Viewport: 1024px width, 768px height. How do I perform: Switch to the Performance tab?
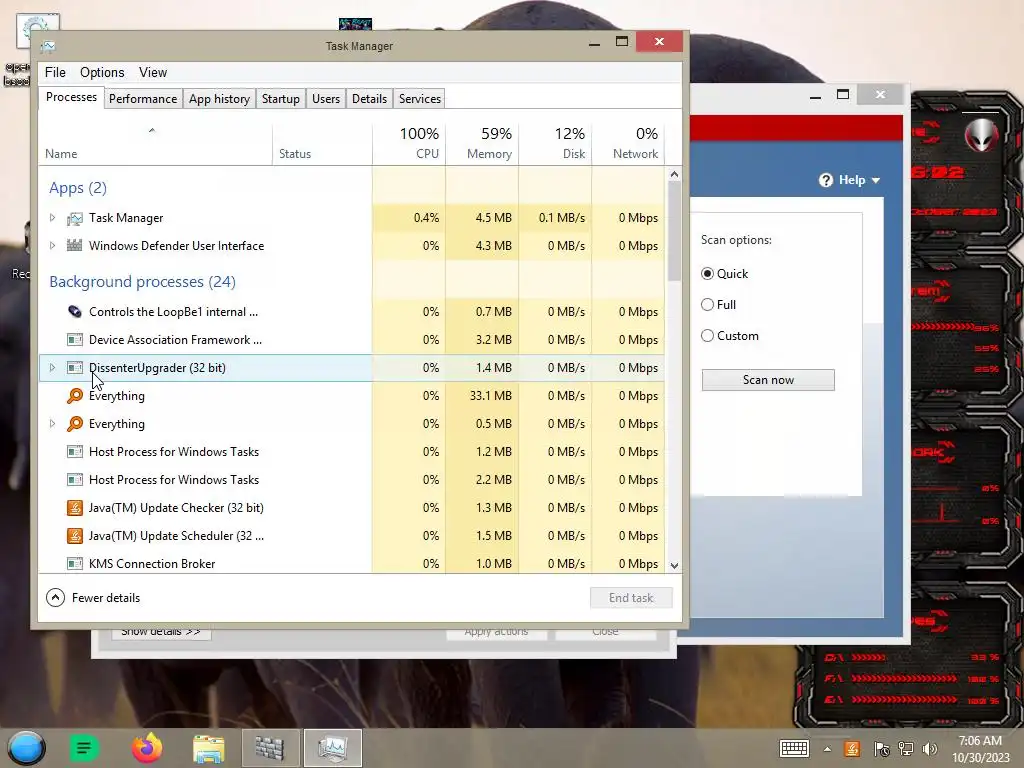click(x=143, y=99)
